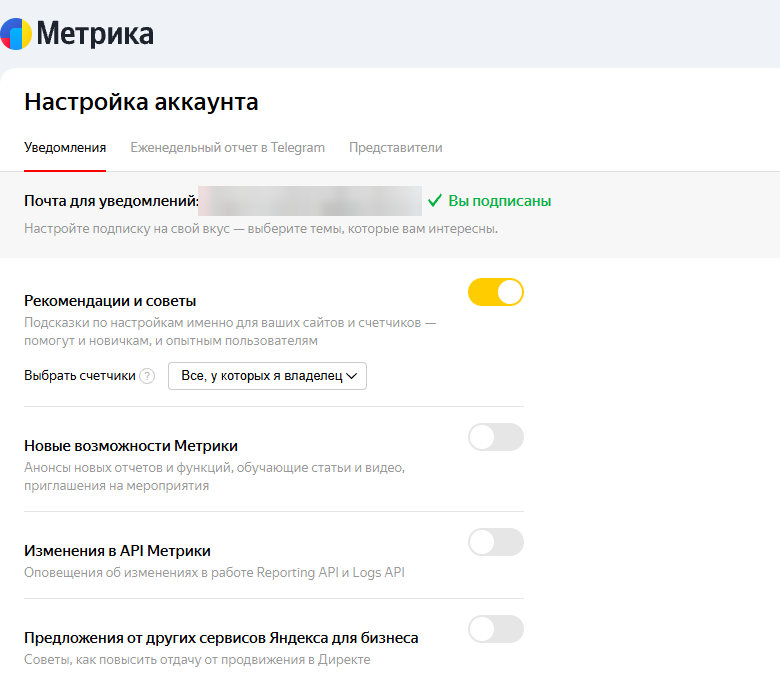Turn on Изменения в API Метрики switch
This screenshot has height=685, width=780.
tap(496, 542)
